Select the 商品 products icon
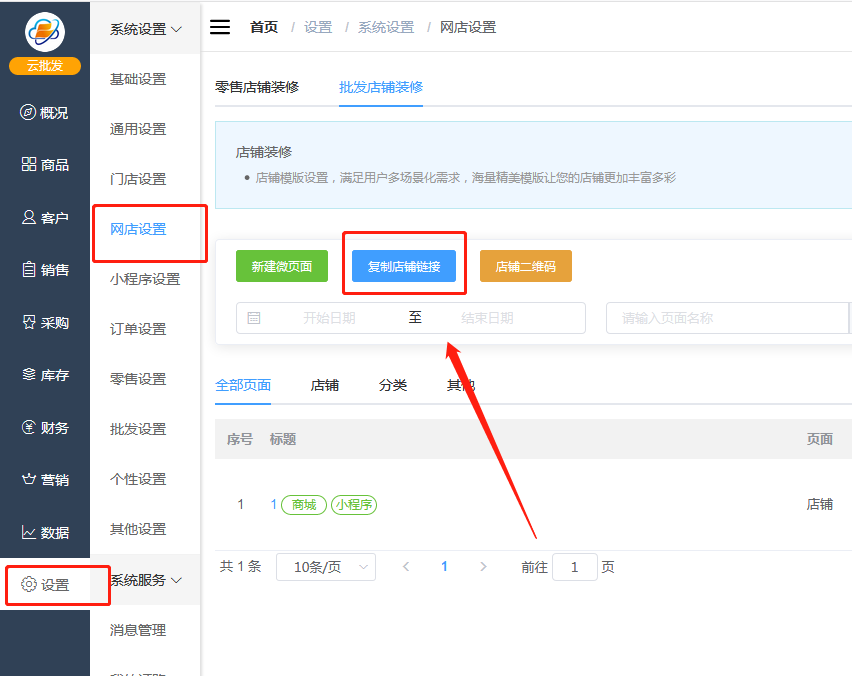This screenshot has height=676, width=852. click(x=44, y=164)
